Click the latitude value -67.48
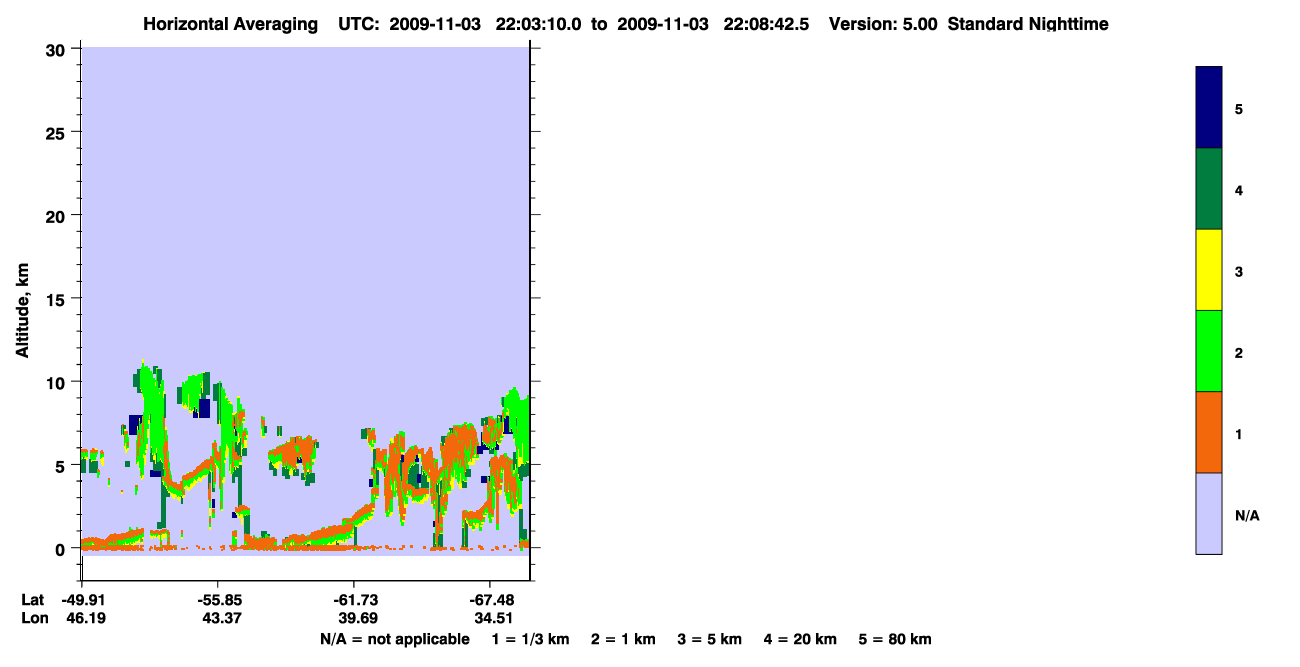This screenshot has width=1300, height=667. (490, 600)
